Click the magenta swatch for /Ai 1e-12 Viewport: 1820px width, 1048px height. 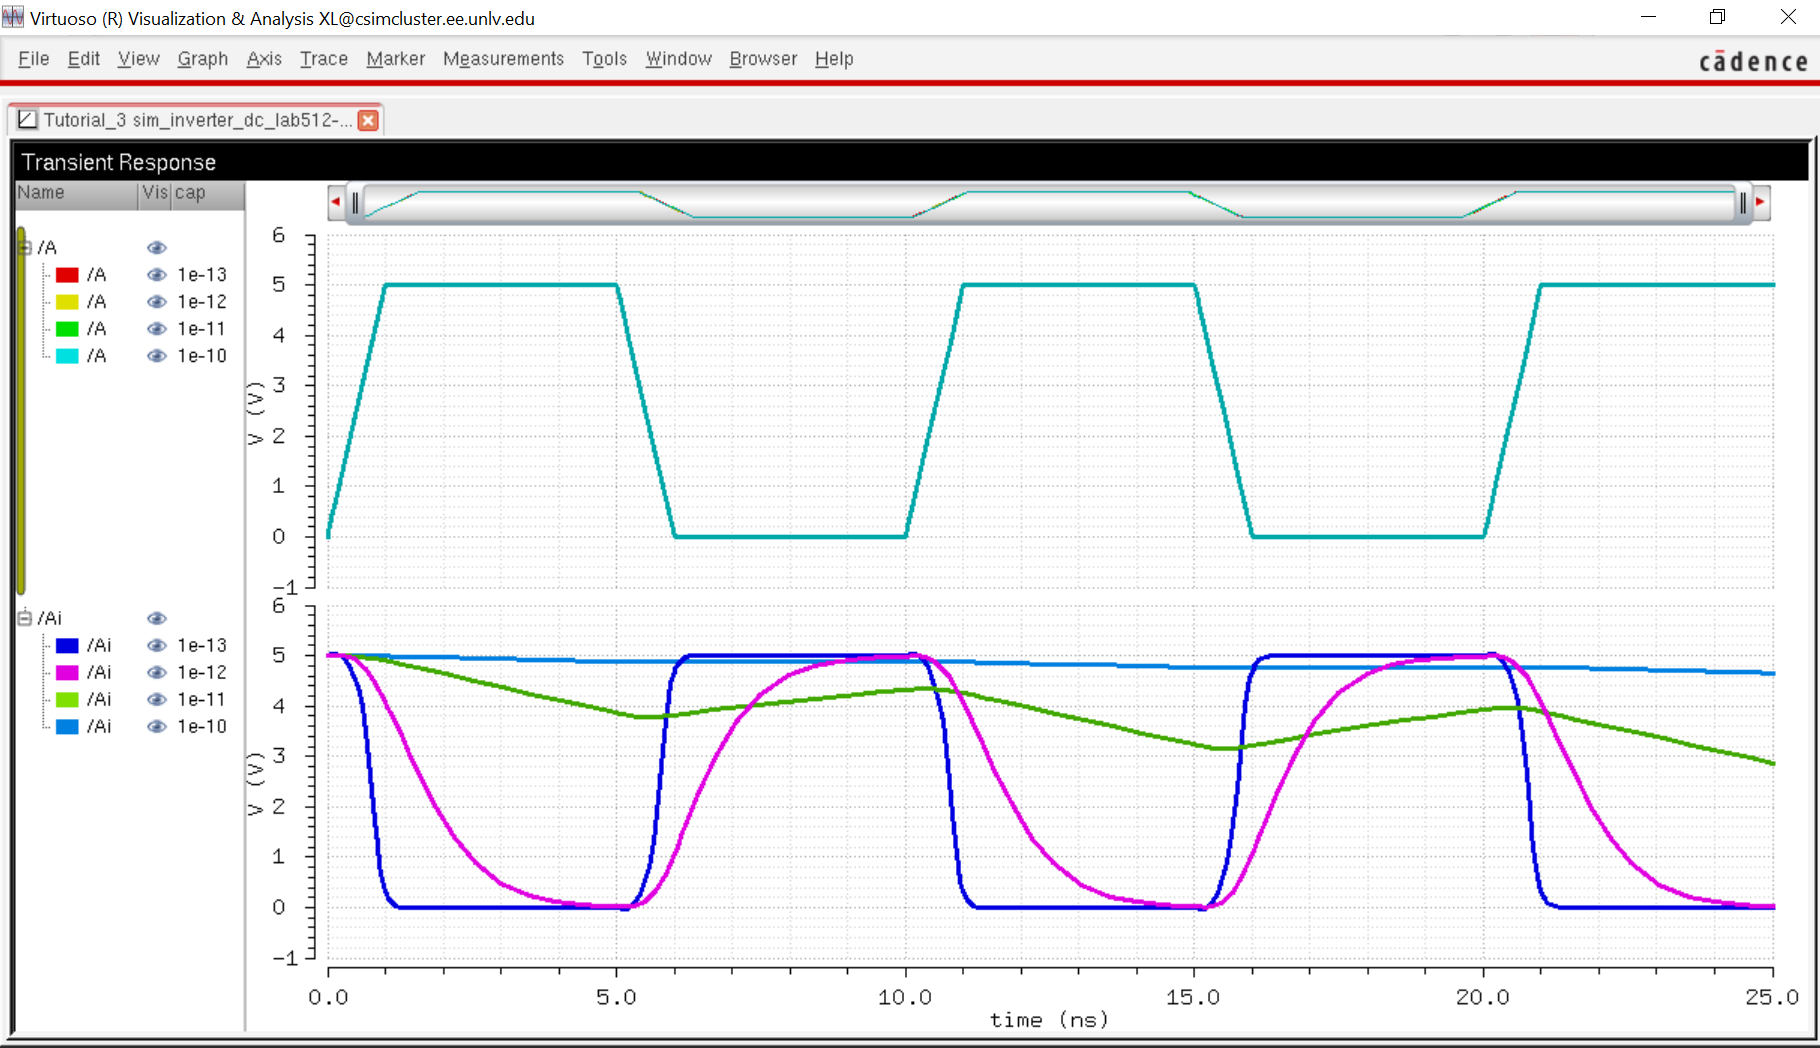click(x=67, y=673)
